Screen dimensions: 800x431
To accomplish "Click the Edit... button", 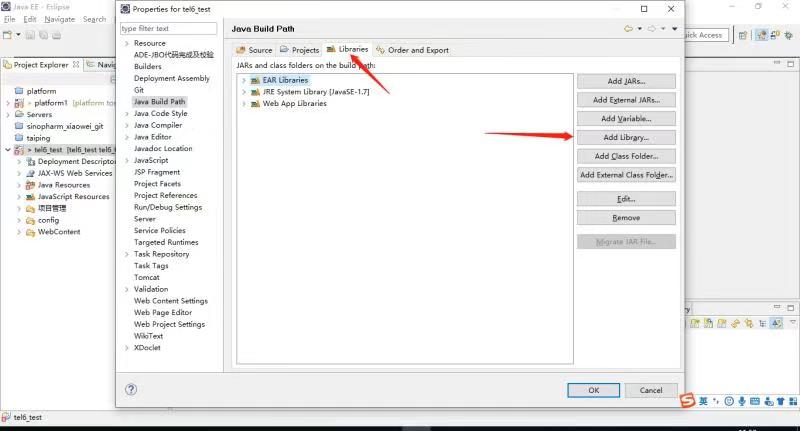I will [x=626, y=199].
